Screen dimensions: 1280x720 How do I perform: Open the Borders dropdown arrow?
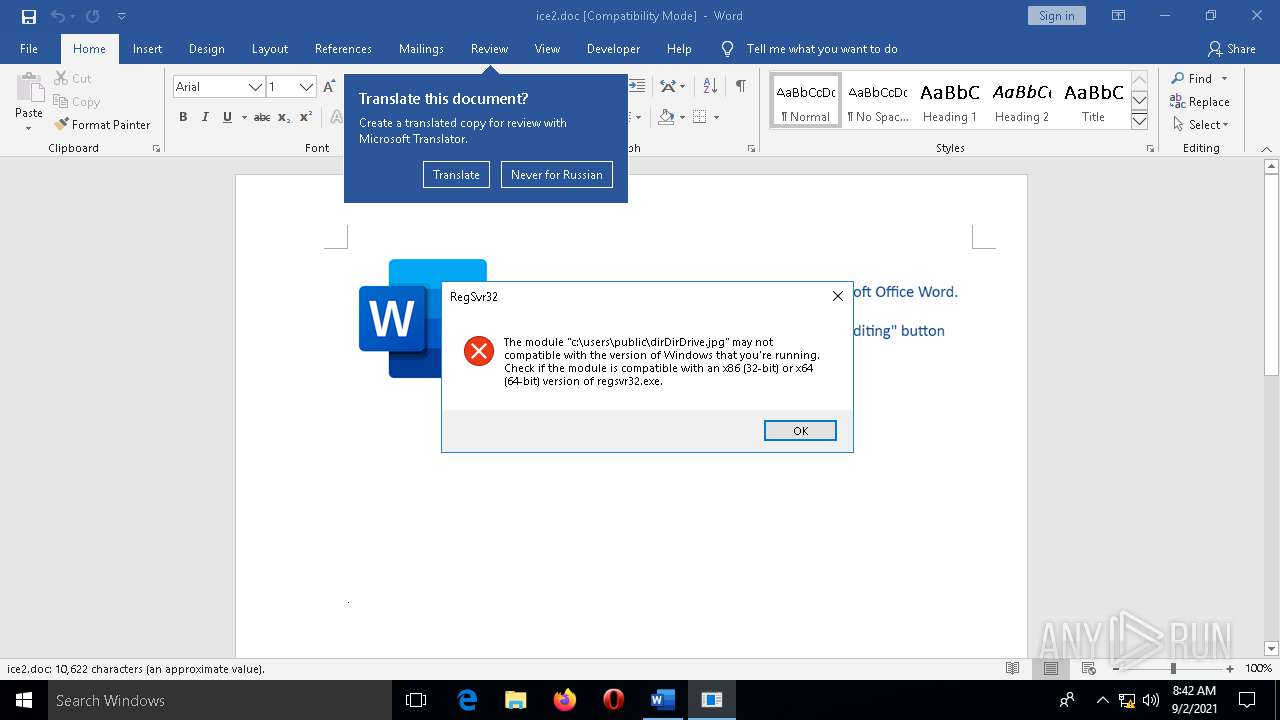(x=716, y=117)
